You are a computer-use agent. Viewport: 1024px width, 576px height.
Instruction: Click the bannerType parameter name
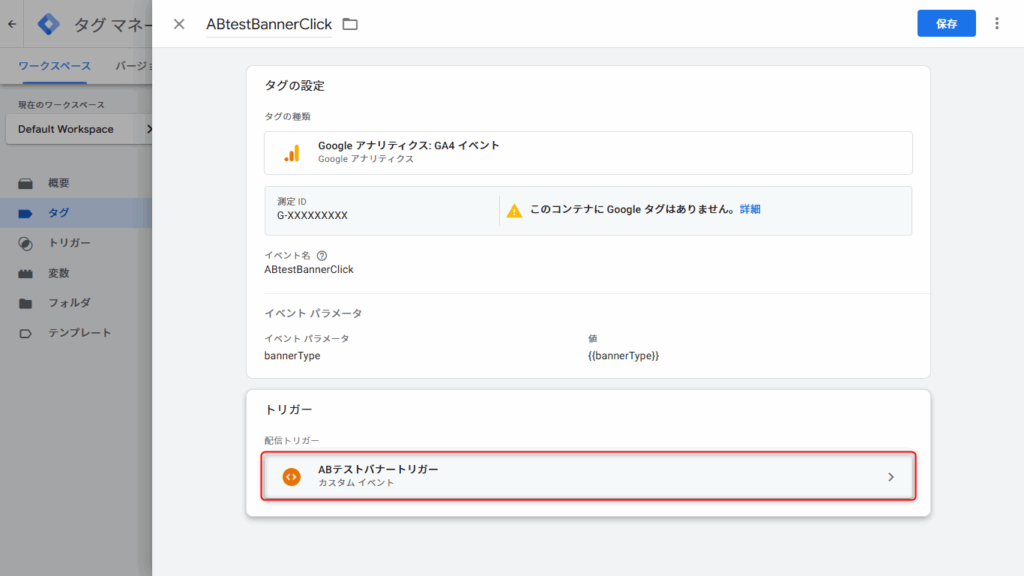(292, 356)
